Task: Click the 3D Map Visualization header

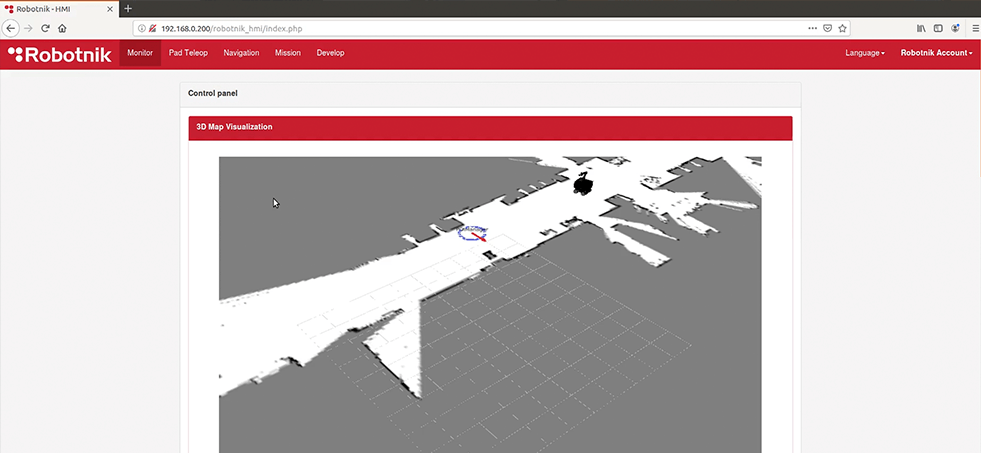Action: (490, 127)
